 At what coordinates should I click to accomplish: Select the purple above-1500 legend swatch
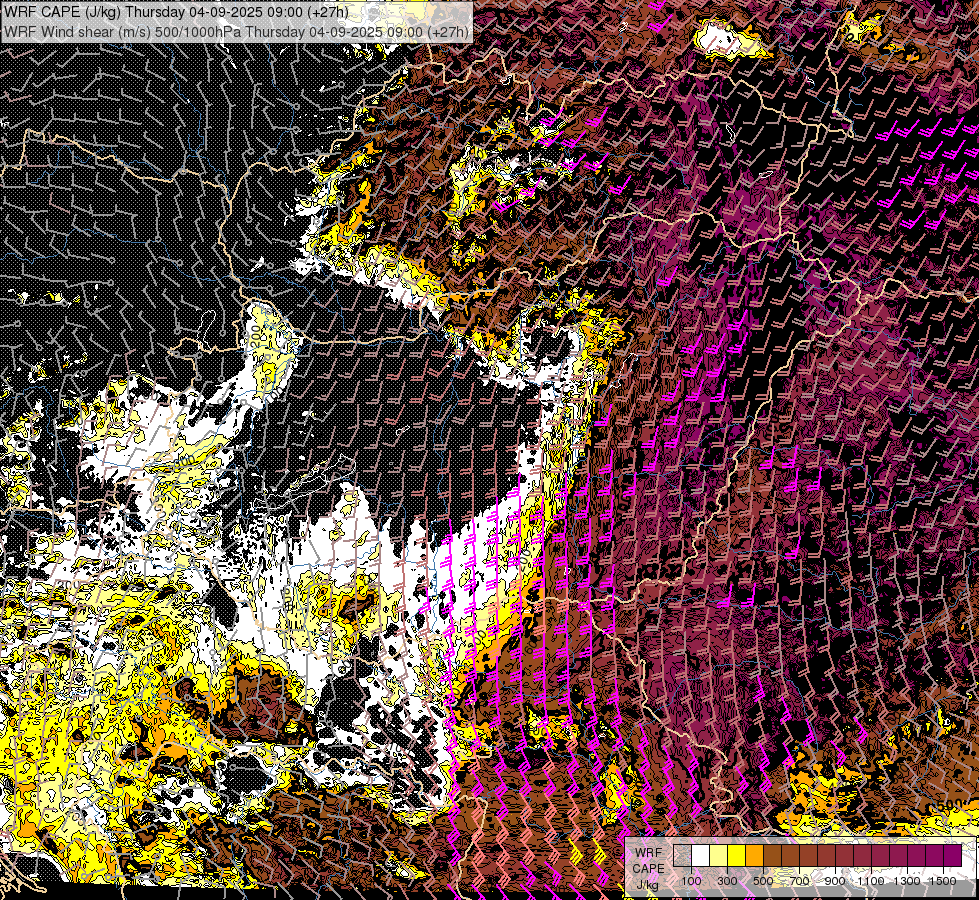pyautogui.click(x=953, y=856)
